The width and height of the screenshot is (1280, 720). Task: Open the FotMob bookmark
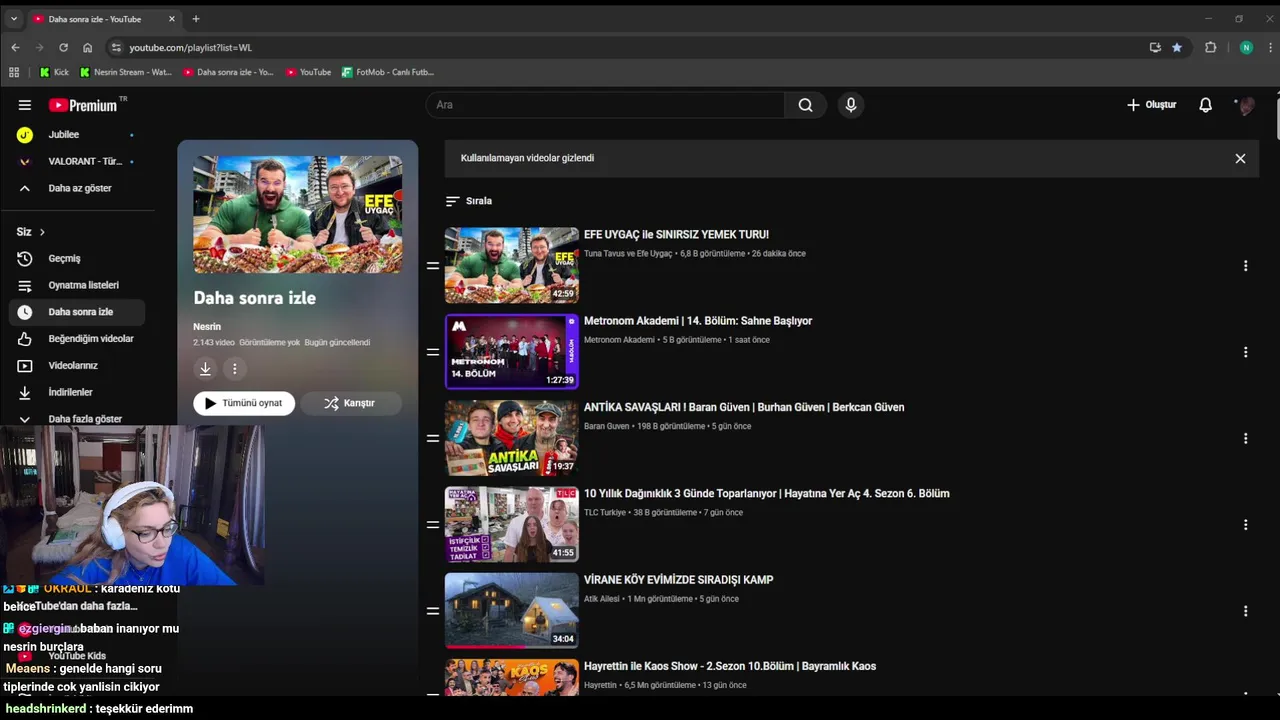388,72
